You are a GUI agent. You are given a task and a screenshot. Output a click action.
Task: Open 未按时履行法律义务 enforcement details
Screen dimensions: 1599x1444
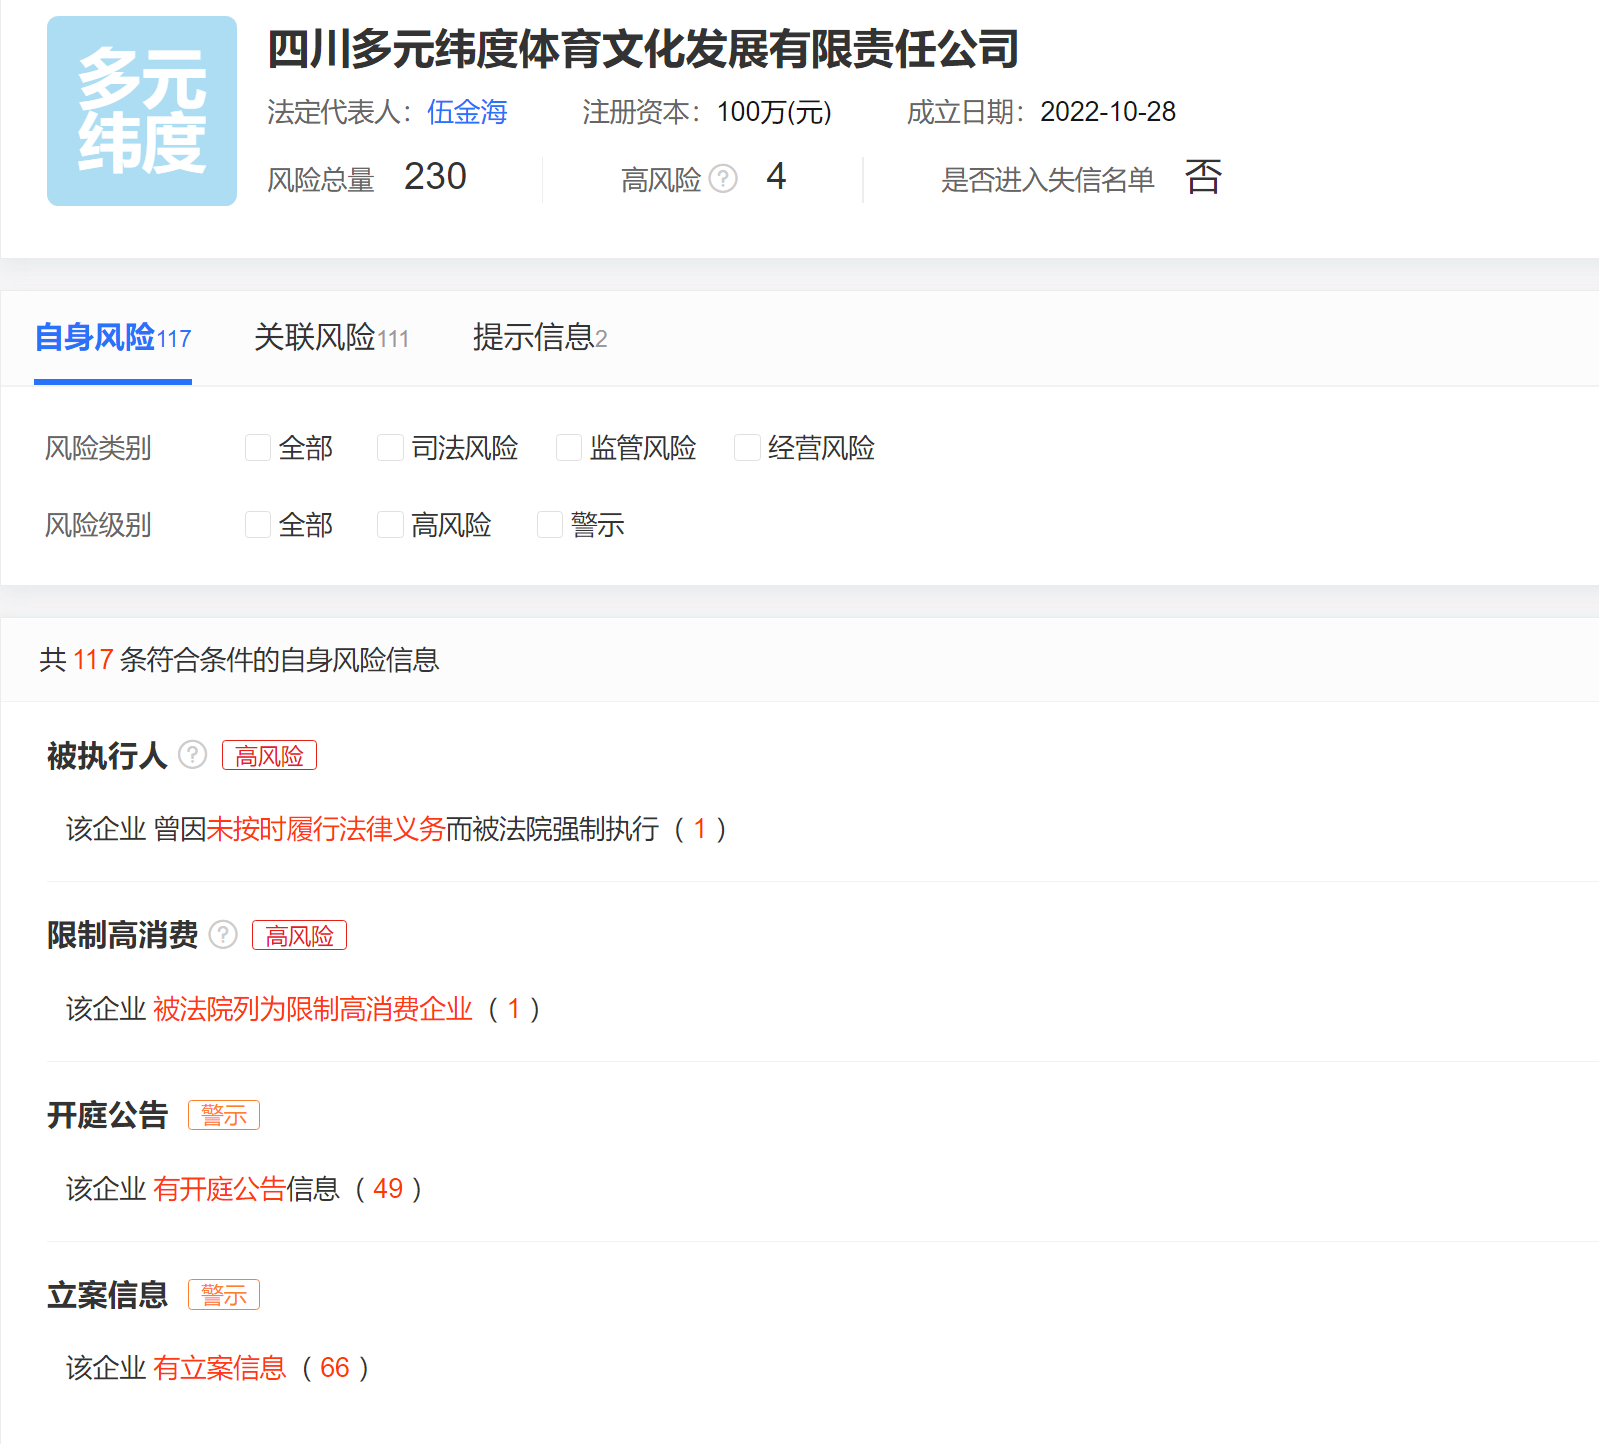326,829
